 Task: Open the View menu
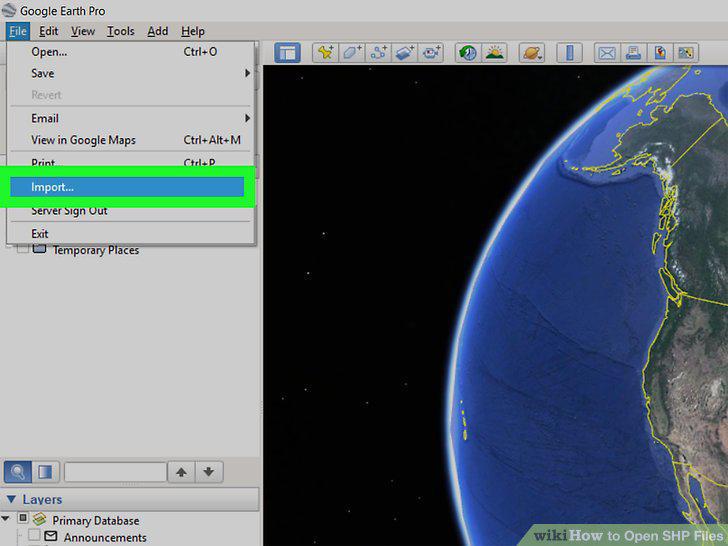83,32
